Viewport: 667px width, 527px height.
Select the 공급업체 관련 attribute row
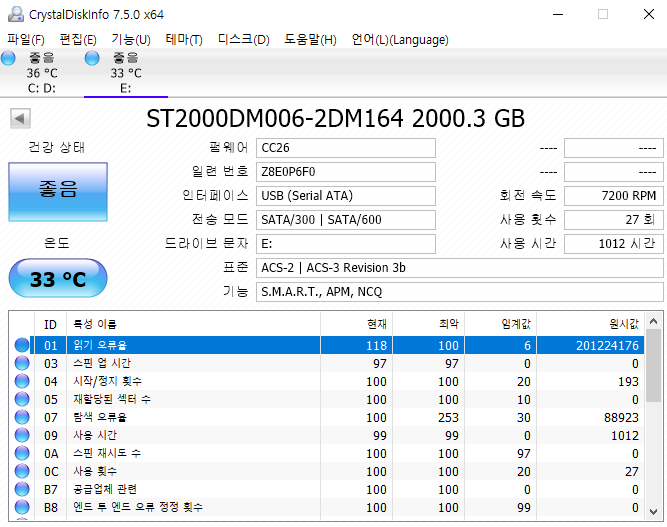327,489
